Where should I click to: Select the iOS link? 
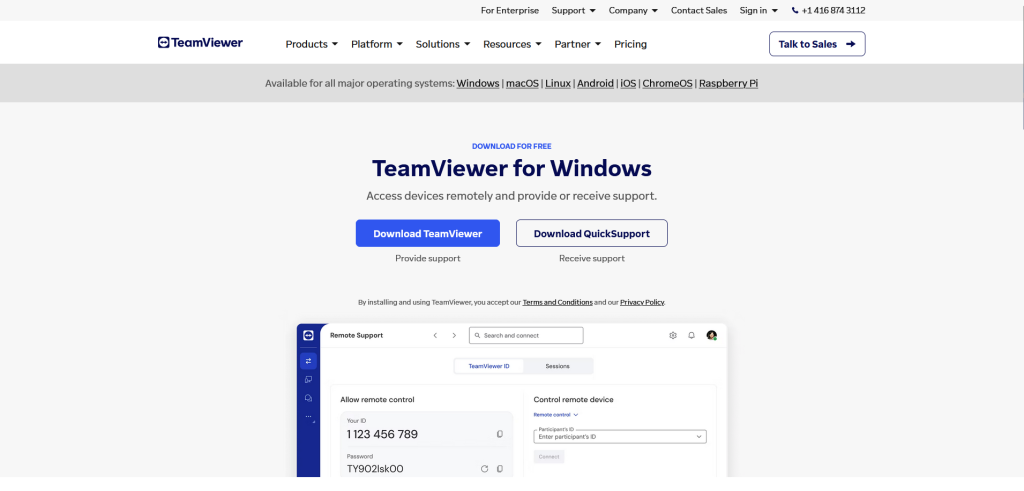[628, 84]
